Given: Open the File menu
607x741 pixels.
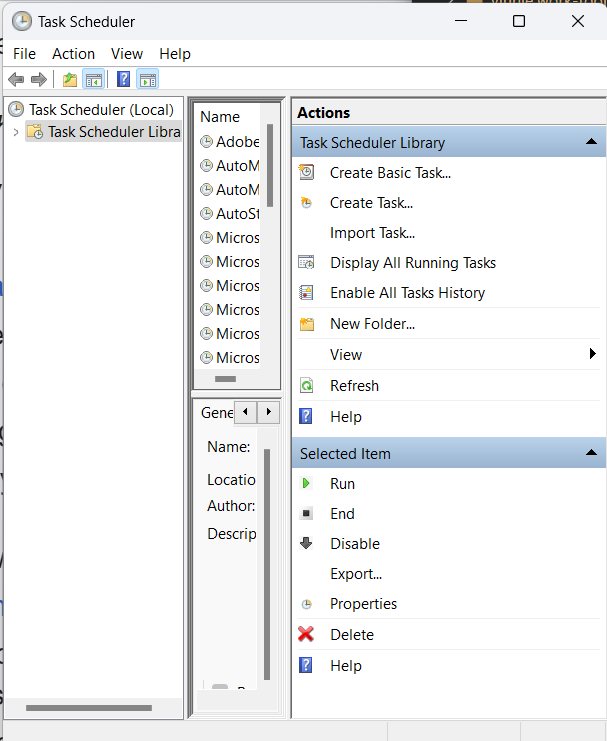Looking at the screenshot, I should (x=24, y=54).
